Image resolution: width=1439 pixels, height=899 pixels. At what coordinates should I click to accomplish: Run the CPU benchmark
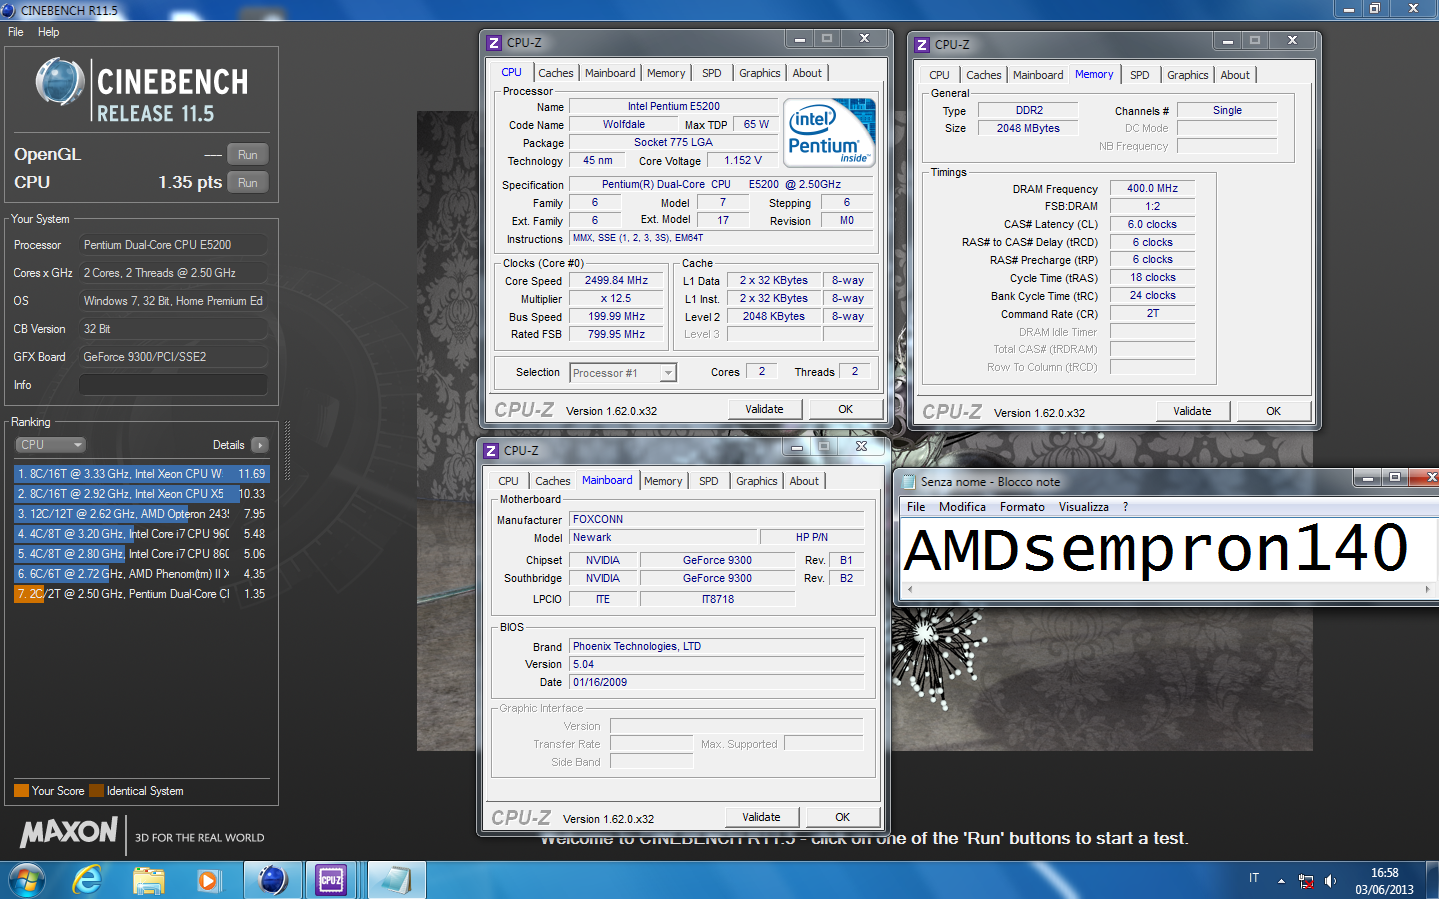click(x=248, y=183)
